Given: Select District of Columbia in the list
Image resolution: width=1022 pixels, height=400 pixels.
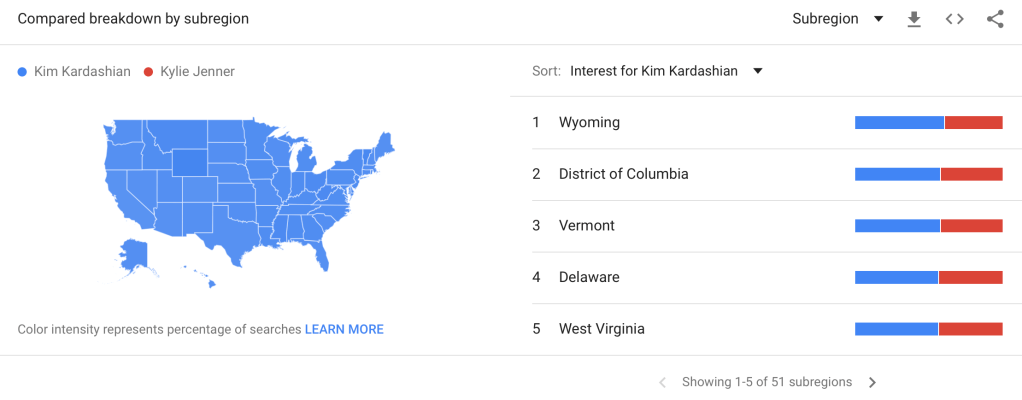Looking at the screenshot, I should [623, 174].
